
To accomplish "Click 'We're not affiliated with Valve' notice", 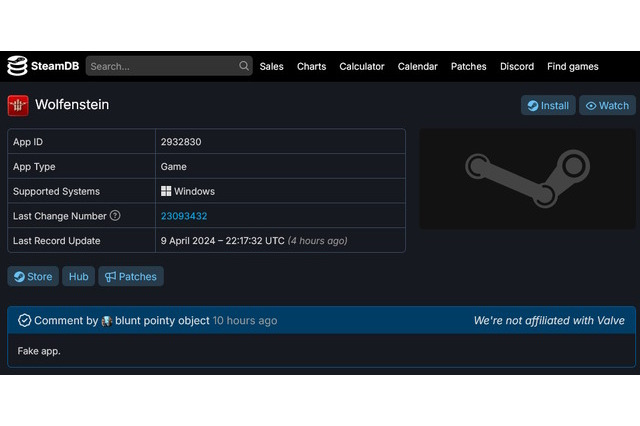I will pyautogui.click(x=549, y=321).
